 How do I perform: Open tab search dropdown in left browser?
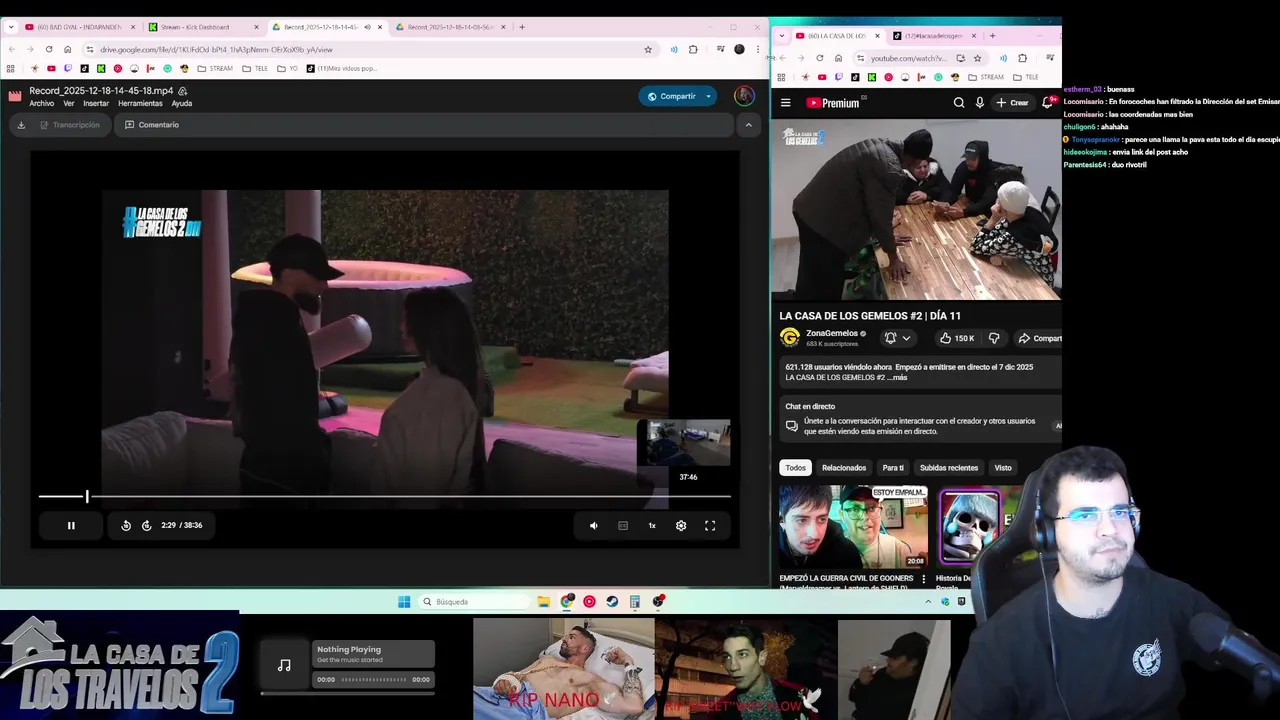pos(10,27)
